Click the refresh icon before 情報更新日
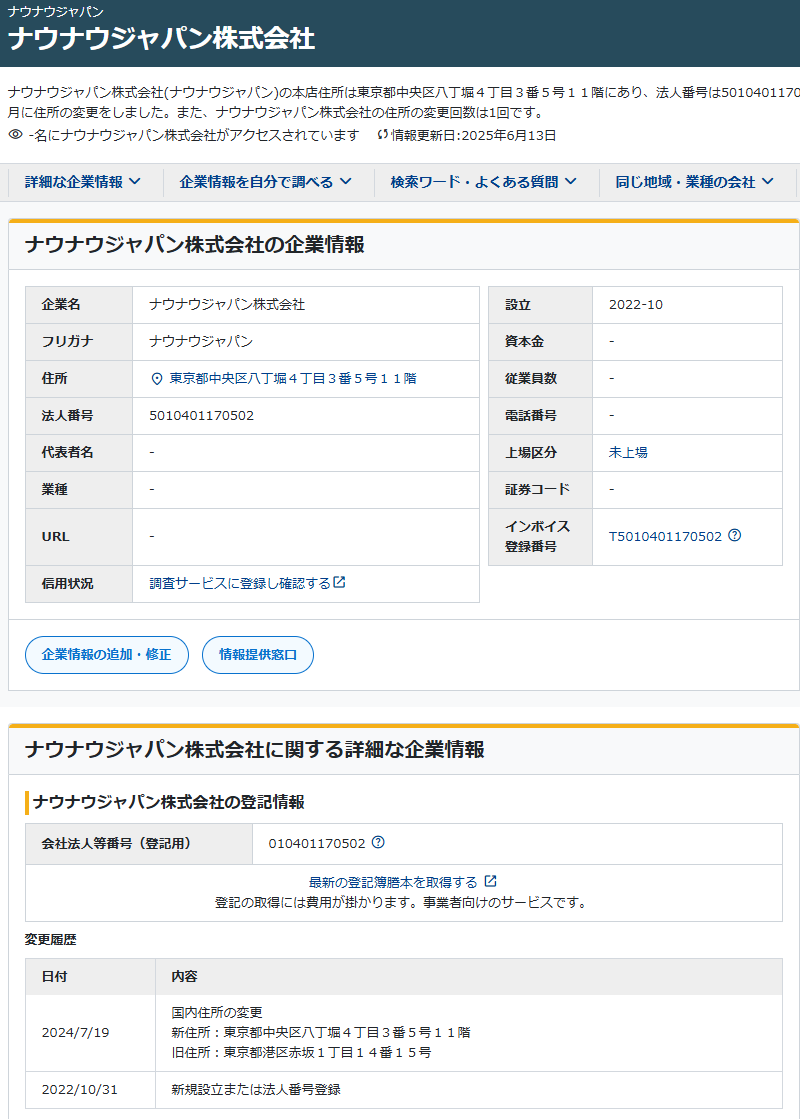800x1119 pixels. click(382, 135)
